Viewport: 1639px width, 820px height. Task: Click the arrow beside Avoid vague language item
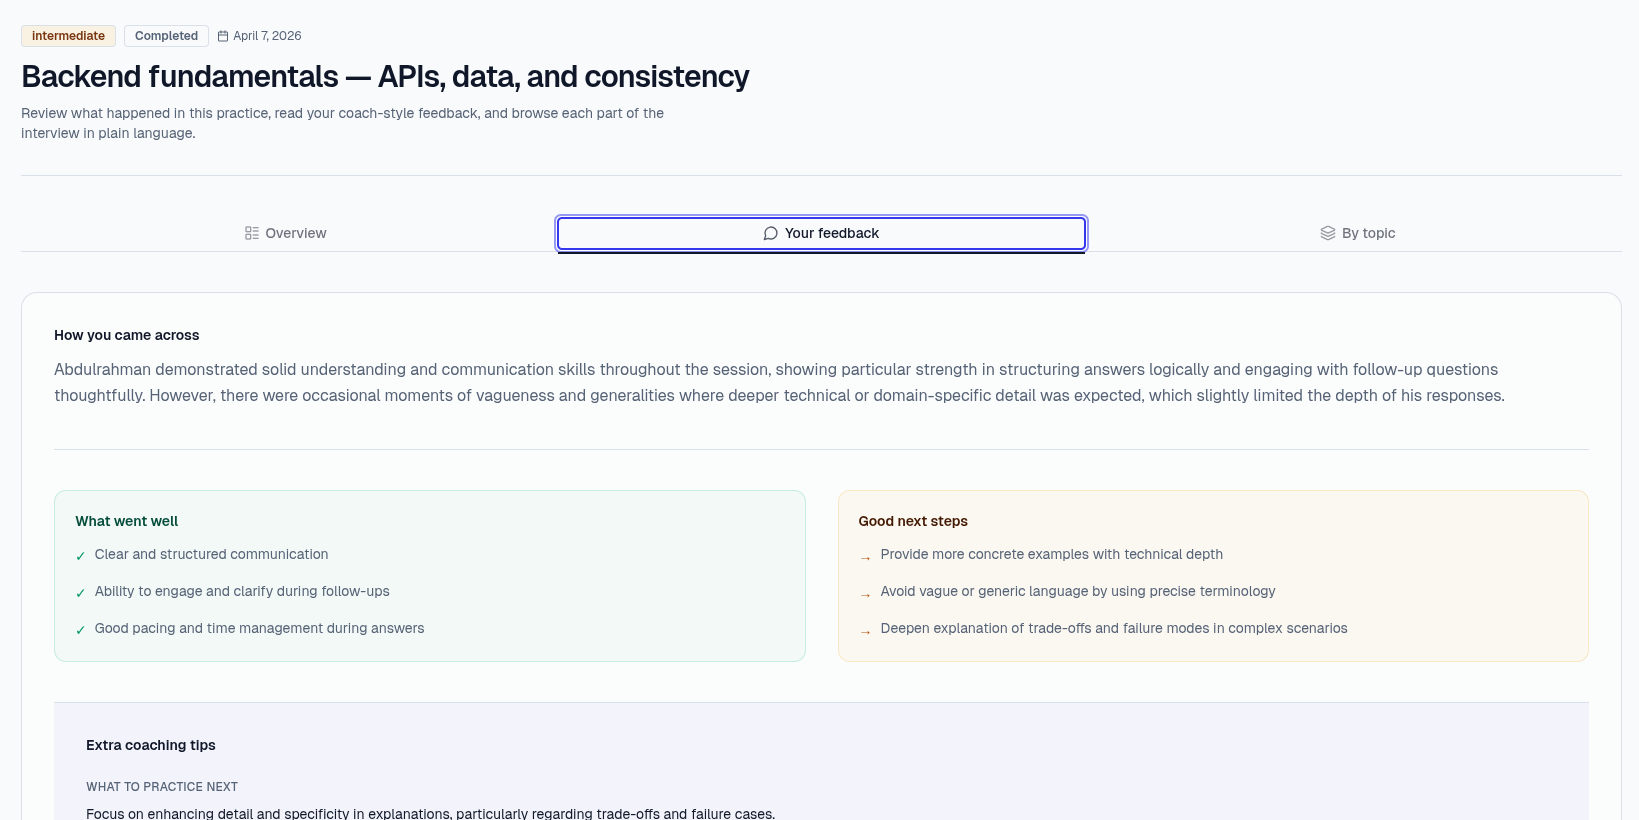tap(866, 594)
